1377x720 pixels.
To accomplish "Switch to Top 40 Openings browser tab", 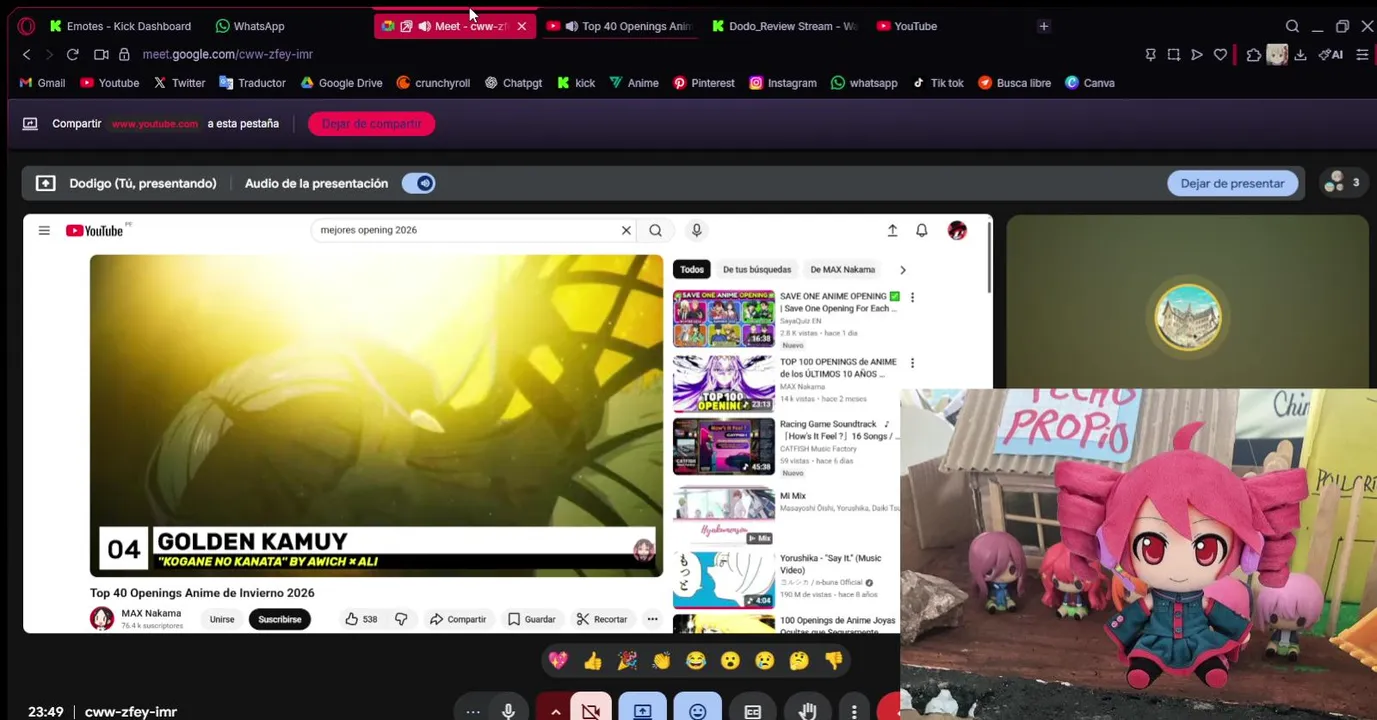I will (620, 26).
